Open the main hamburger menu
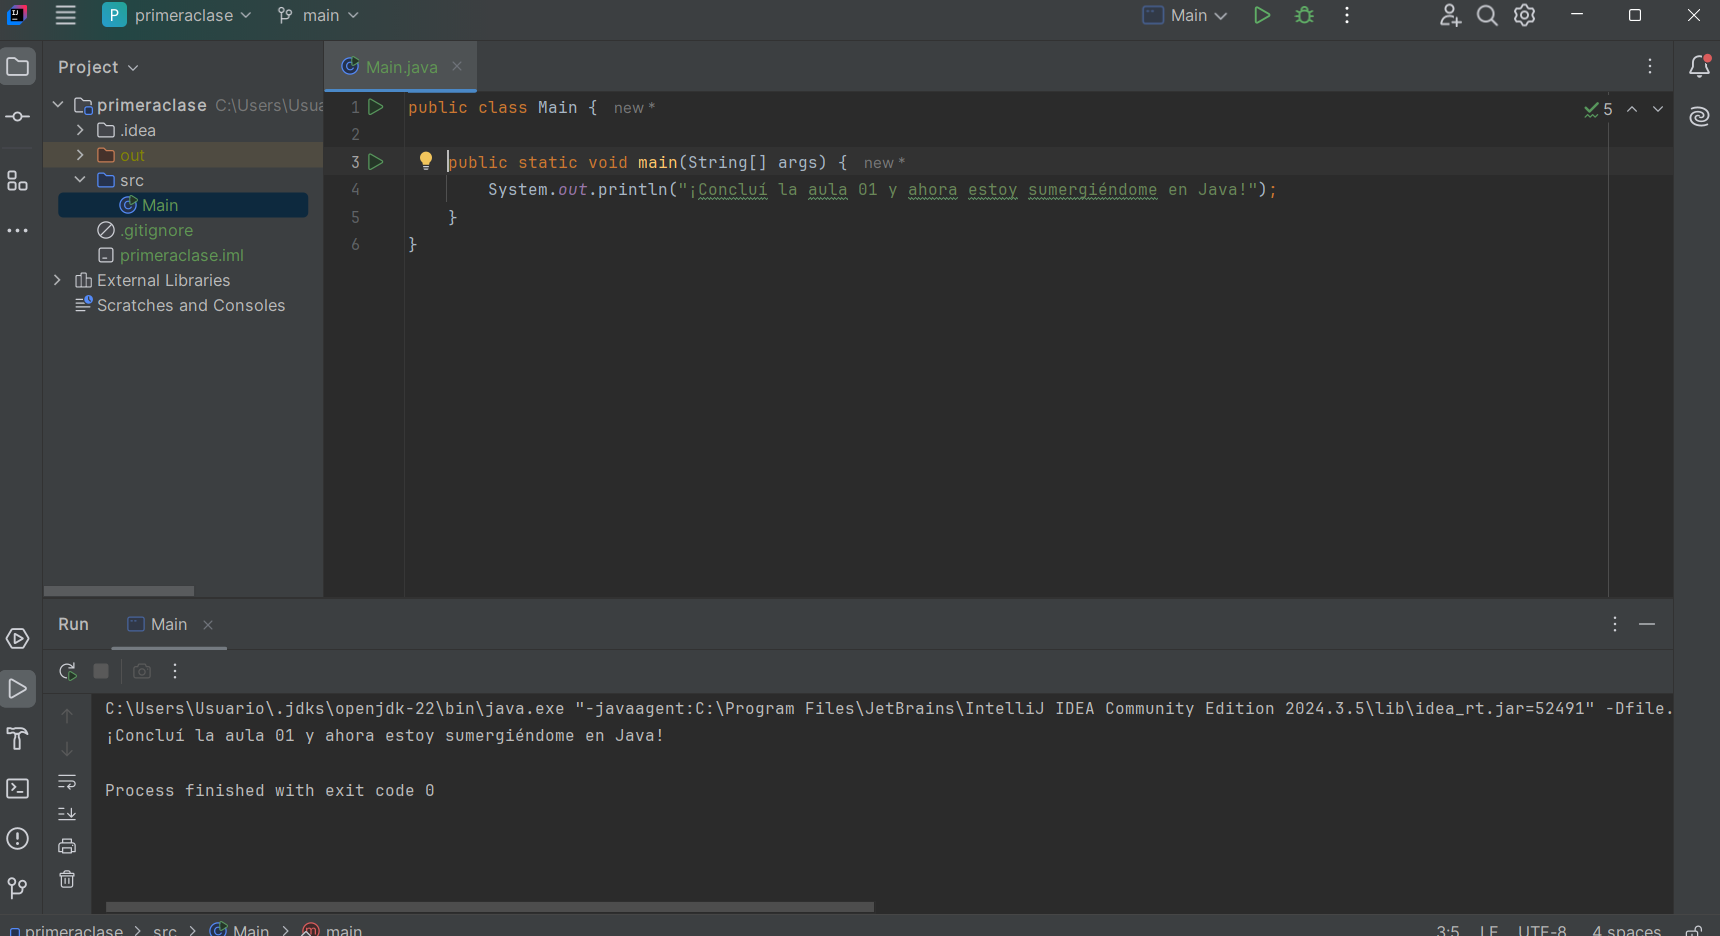 coord(66,16)
